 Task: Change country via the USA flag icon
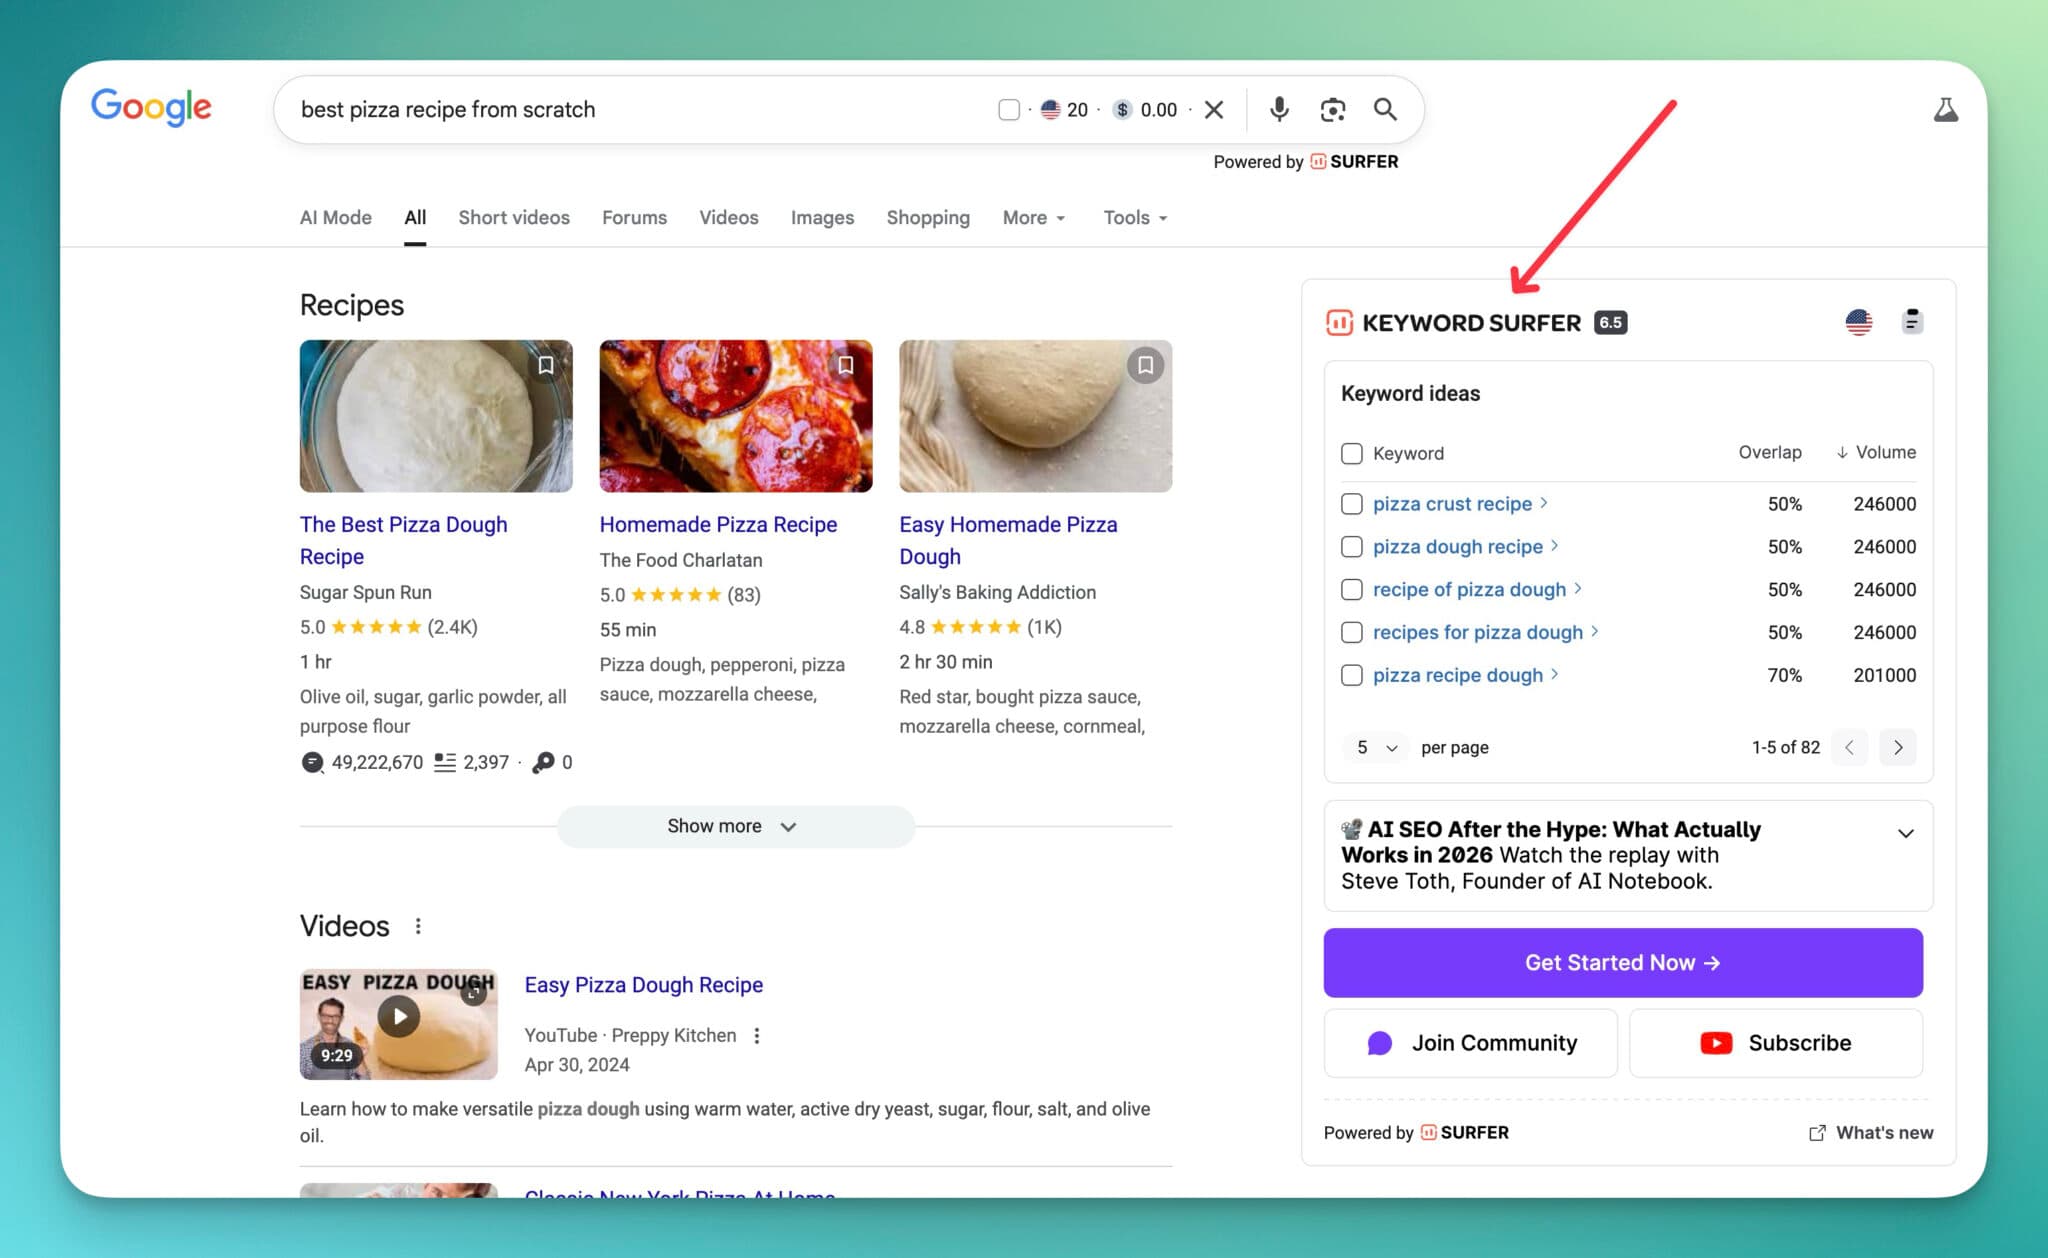click(1858, 321)
